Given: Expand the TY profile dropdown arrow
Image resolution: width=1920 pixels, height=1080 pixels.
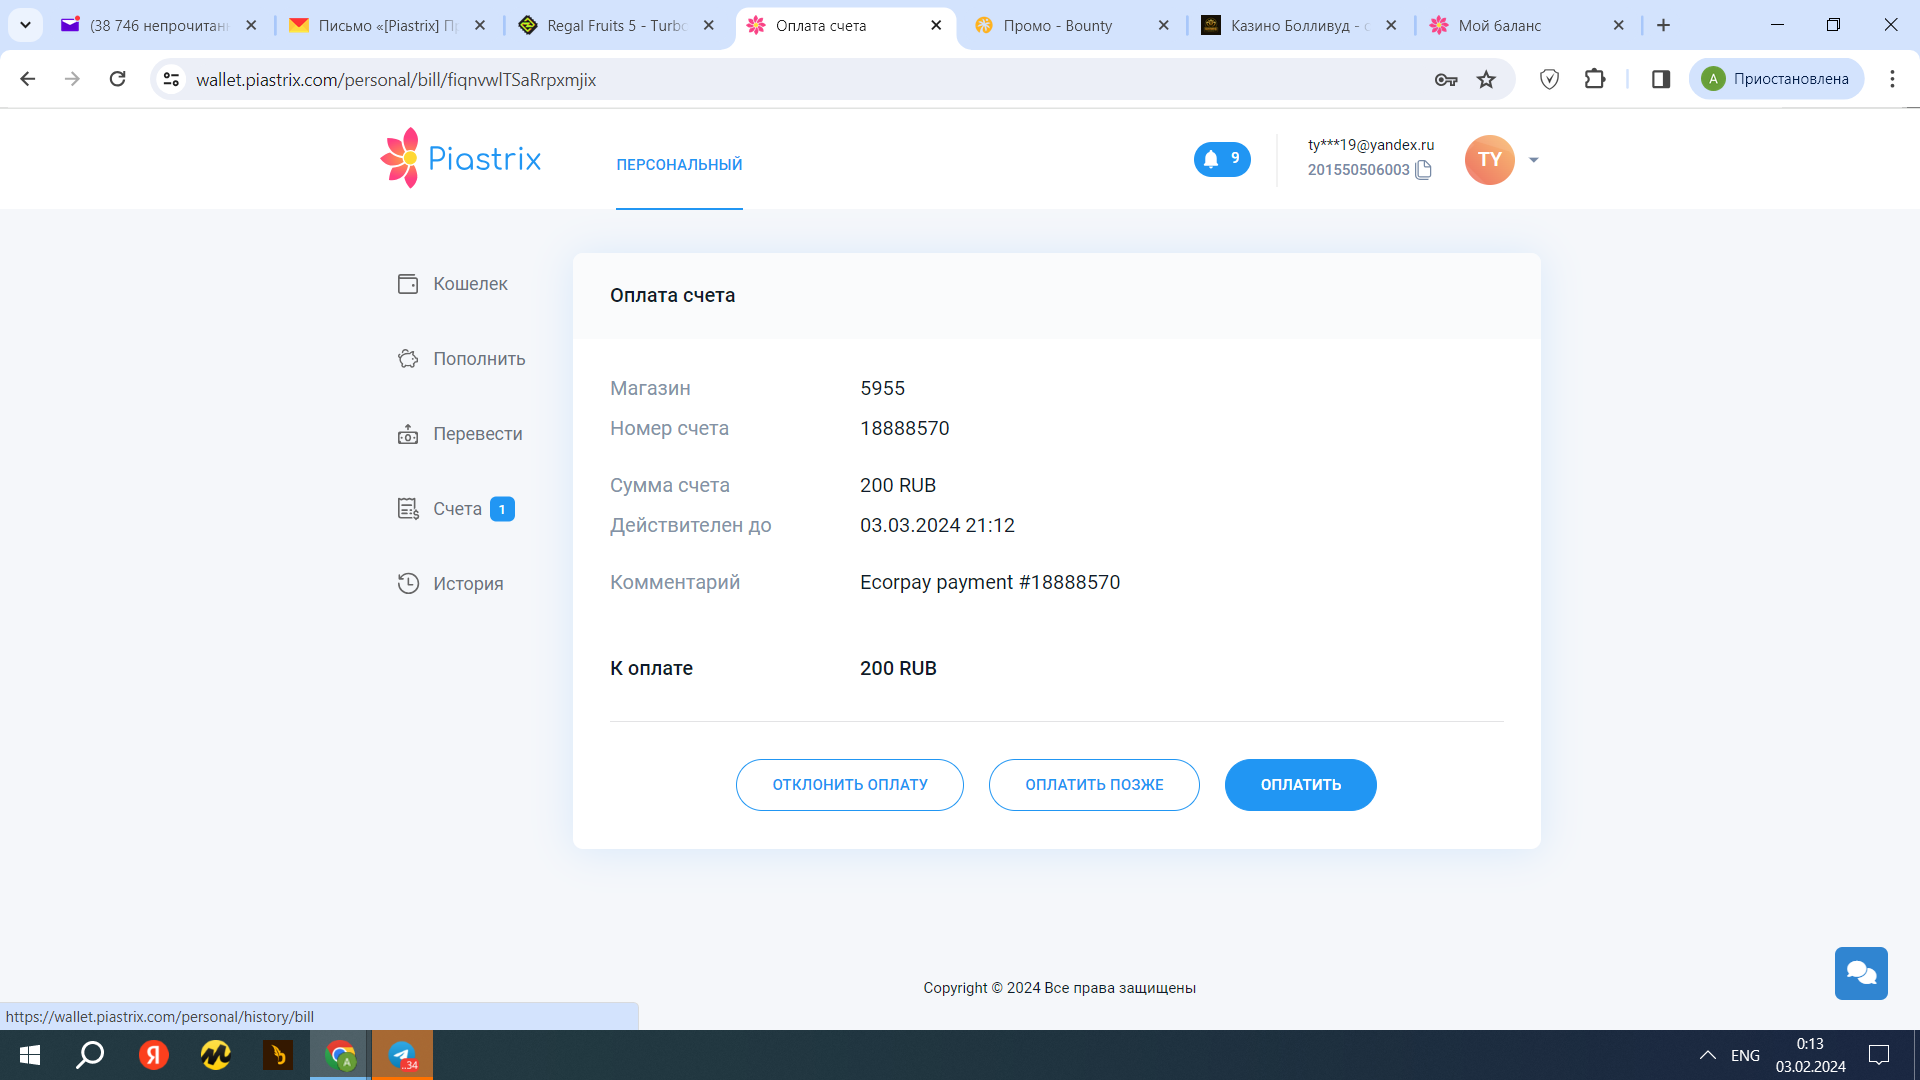Looking at the screenshot, I should pyautogui.click(x=1533, y=160).
